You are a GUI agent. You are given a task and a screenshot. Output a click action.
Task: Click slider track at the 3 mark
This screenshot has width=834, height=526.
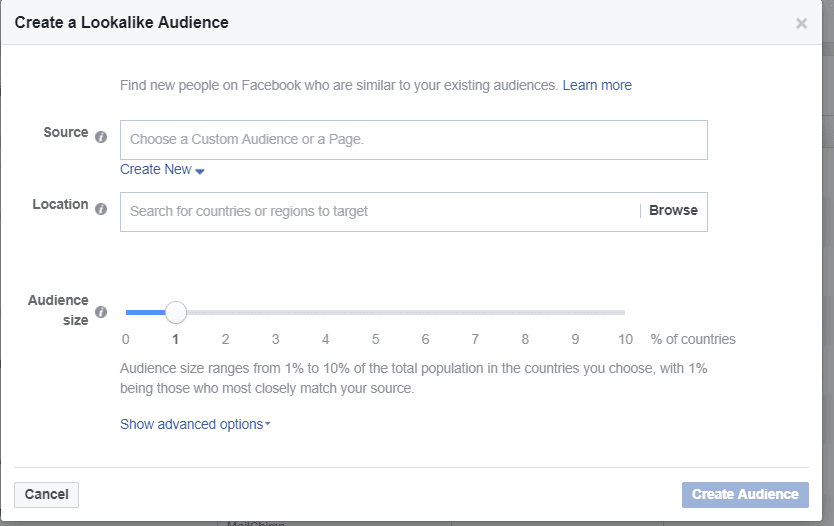(276, 313)
